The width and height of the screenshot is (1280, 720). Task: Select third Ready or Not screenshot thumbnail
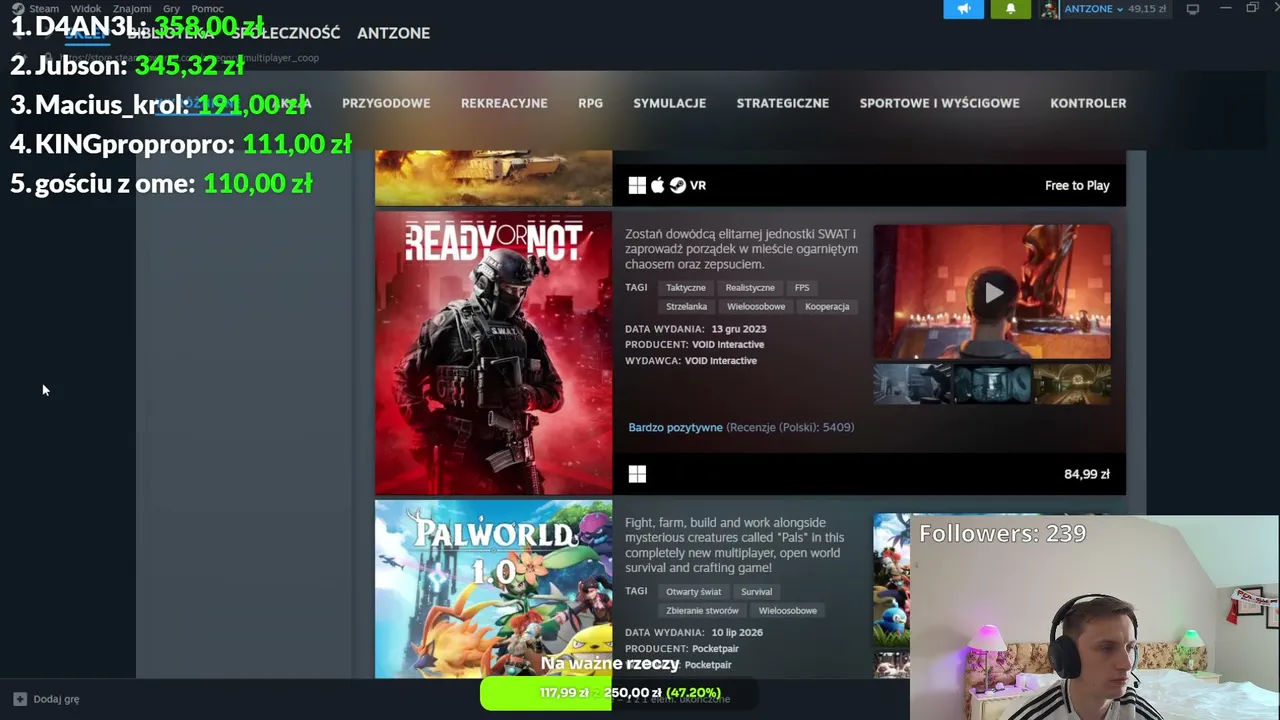click(1072, 384)
